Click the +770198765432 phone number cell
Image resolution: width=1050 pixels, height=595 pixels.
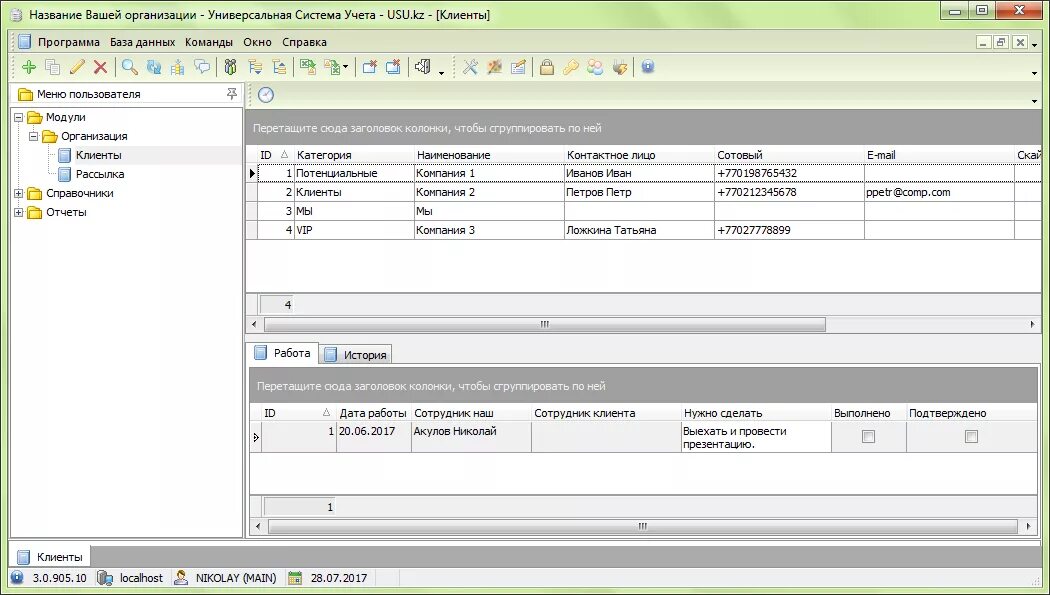(x=790, y=173)
